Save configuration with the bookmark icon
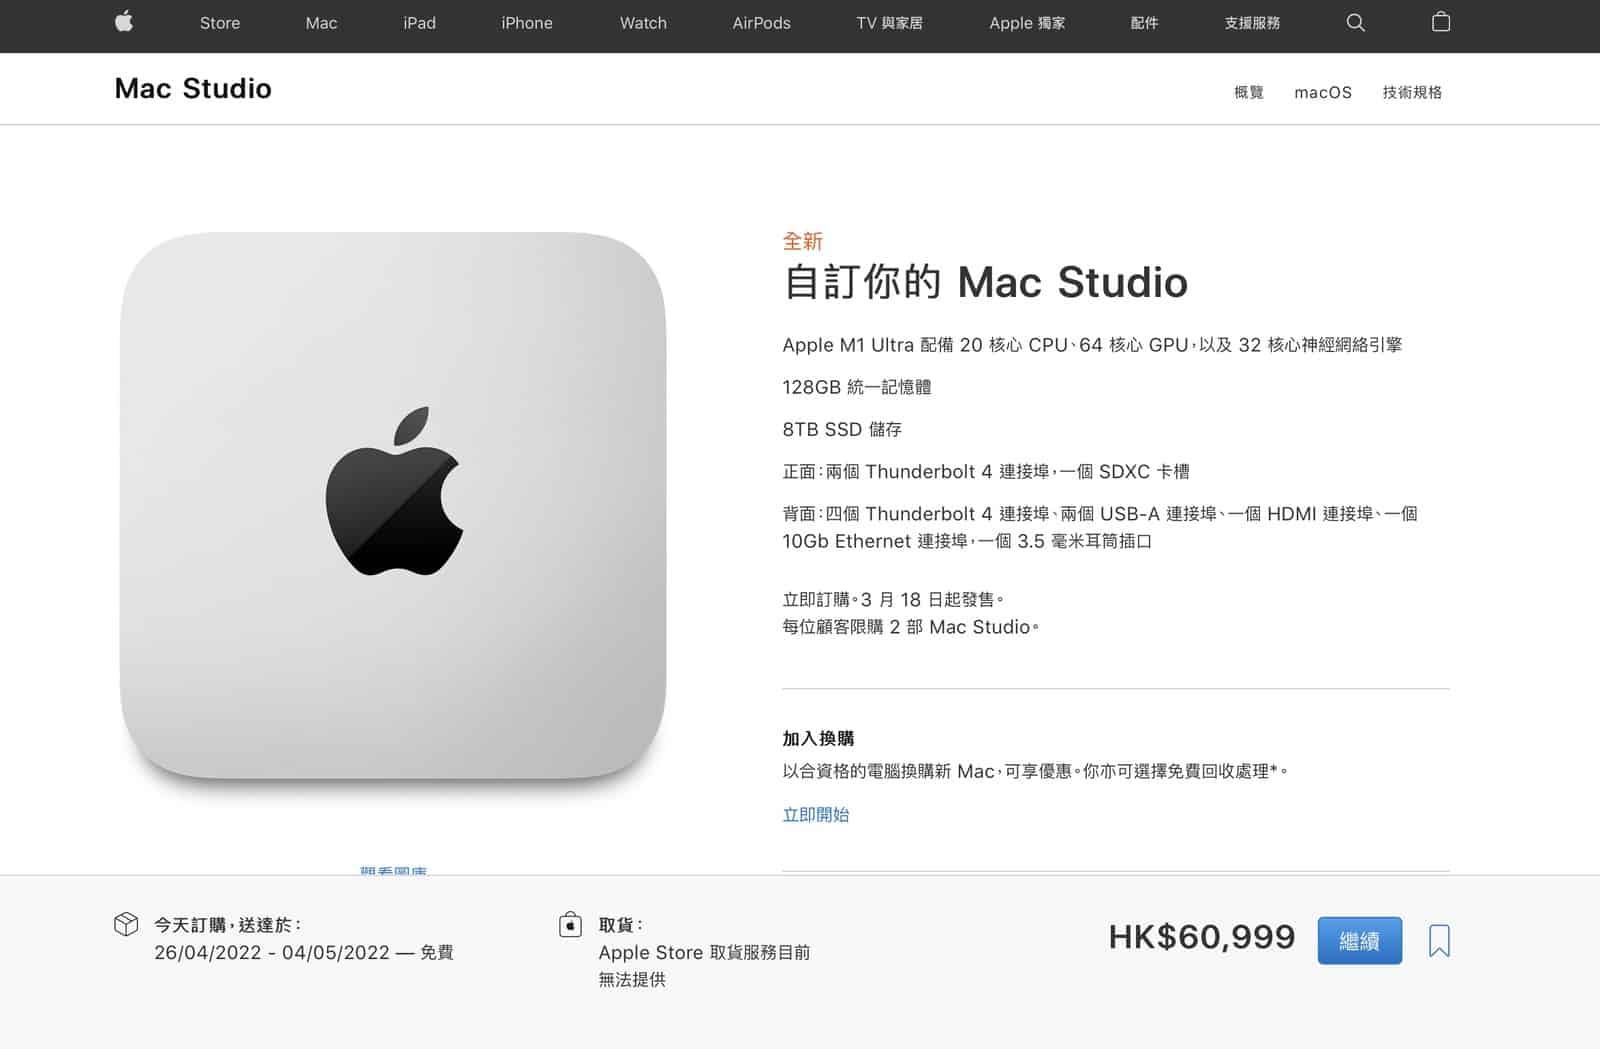The image size is (1600, 1049). point(1439,940)
